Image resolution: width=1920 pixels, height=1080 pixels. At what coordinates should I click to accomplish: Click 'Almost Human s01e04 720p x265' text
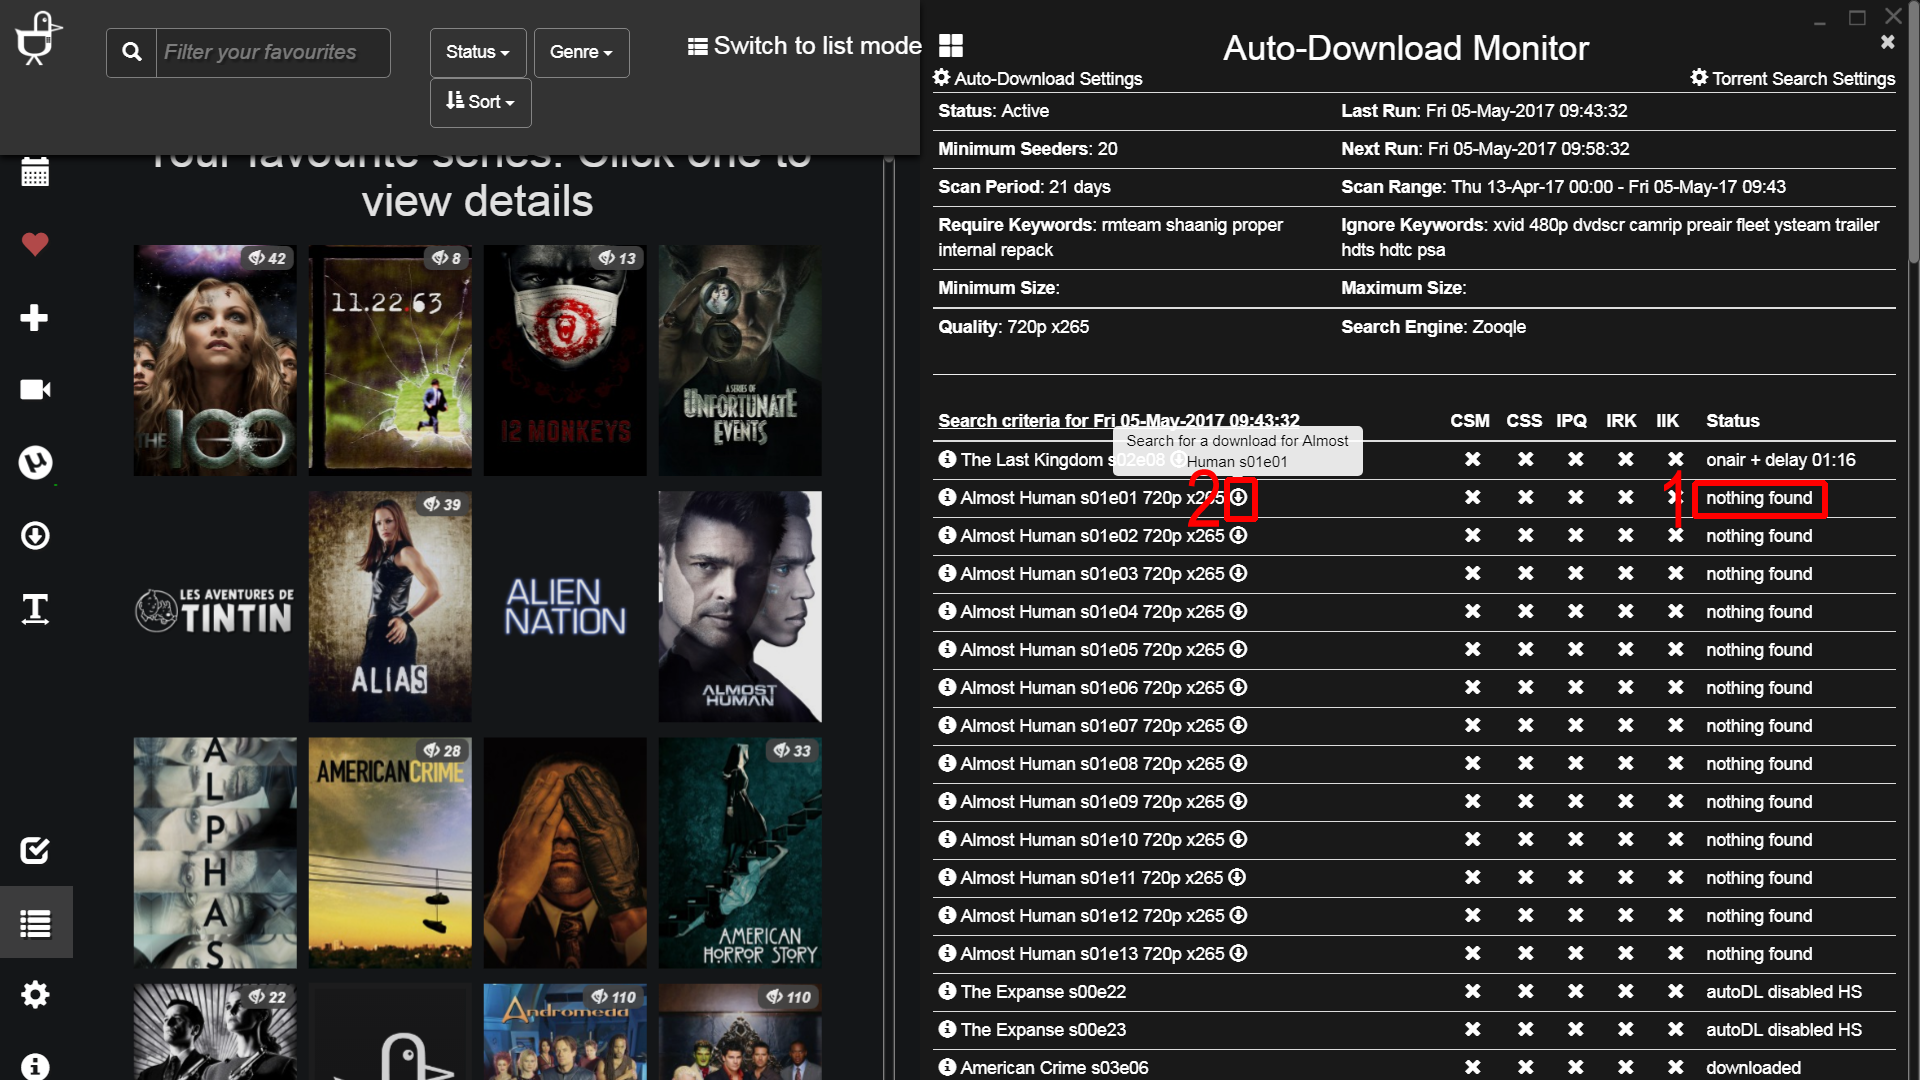[x=1092, y=612]
